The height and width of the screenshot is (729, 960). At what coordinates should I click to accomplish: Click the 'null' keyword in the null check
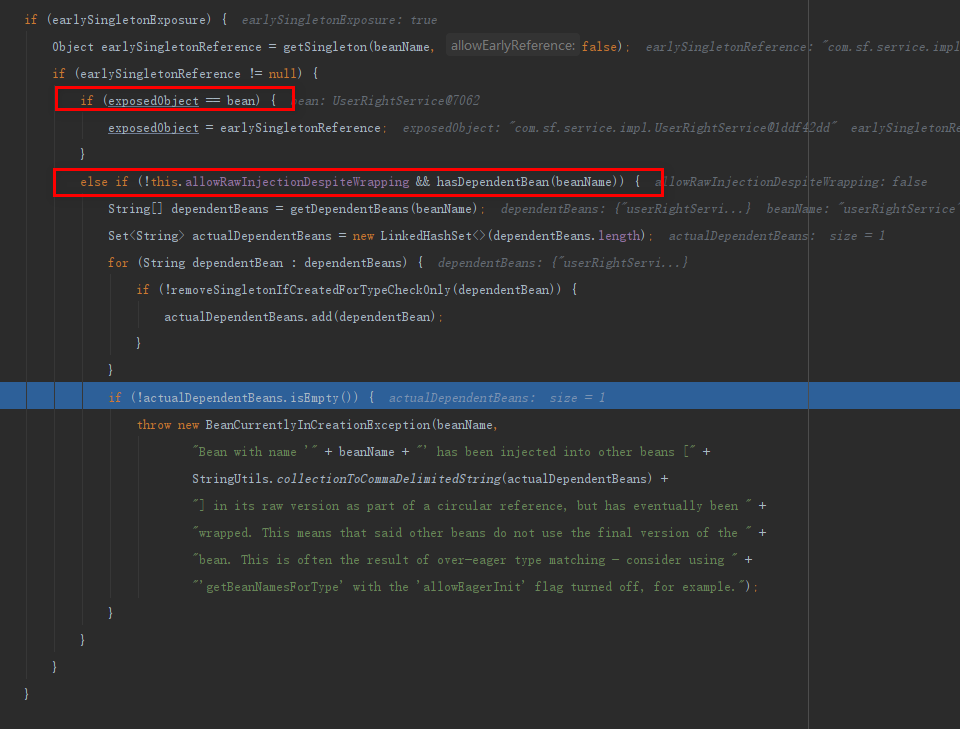pos(282,74)
